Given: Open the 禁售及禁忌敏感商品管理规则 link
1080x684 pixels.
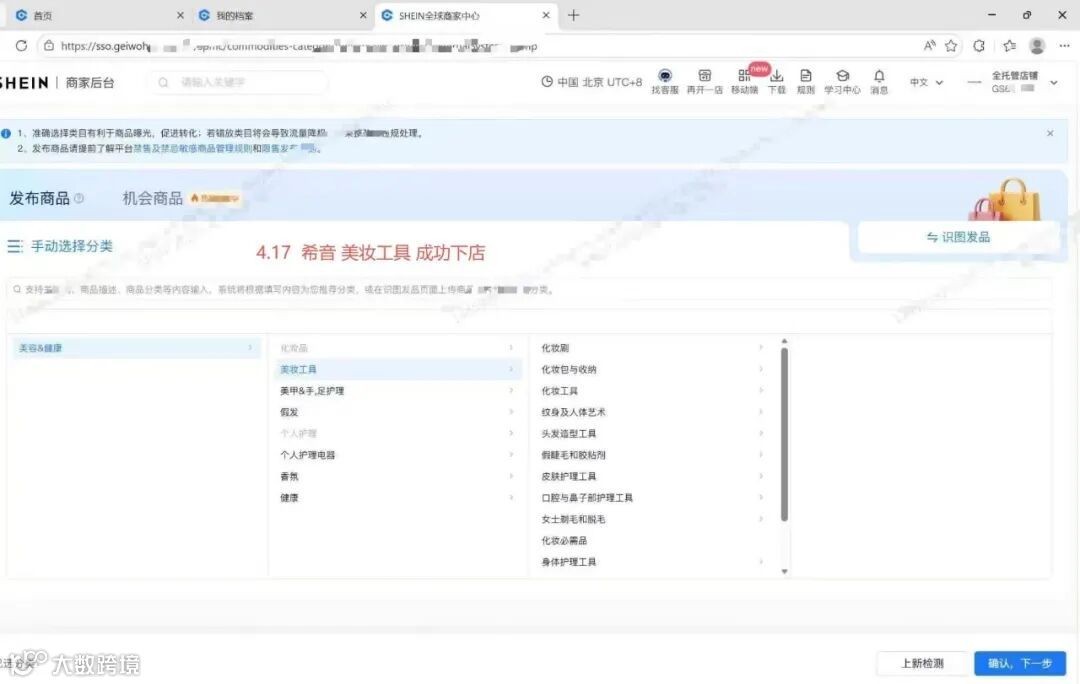Looking at the screenshot, I should click(x=192, y=148).
